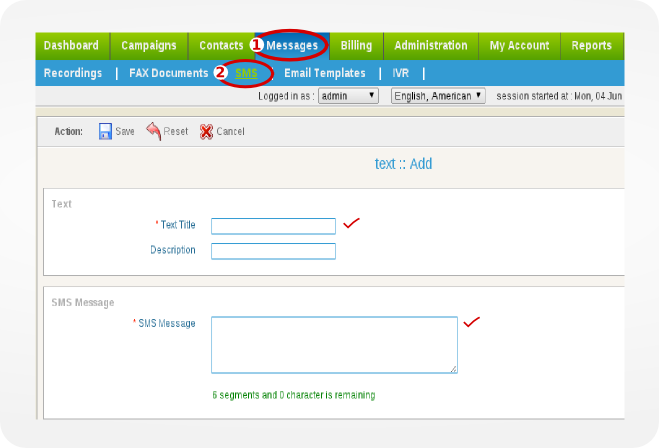659x448 pixels.
Task: Open the Administration tab
Action: click(431, 45)
